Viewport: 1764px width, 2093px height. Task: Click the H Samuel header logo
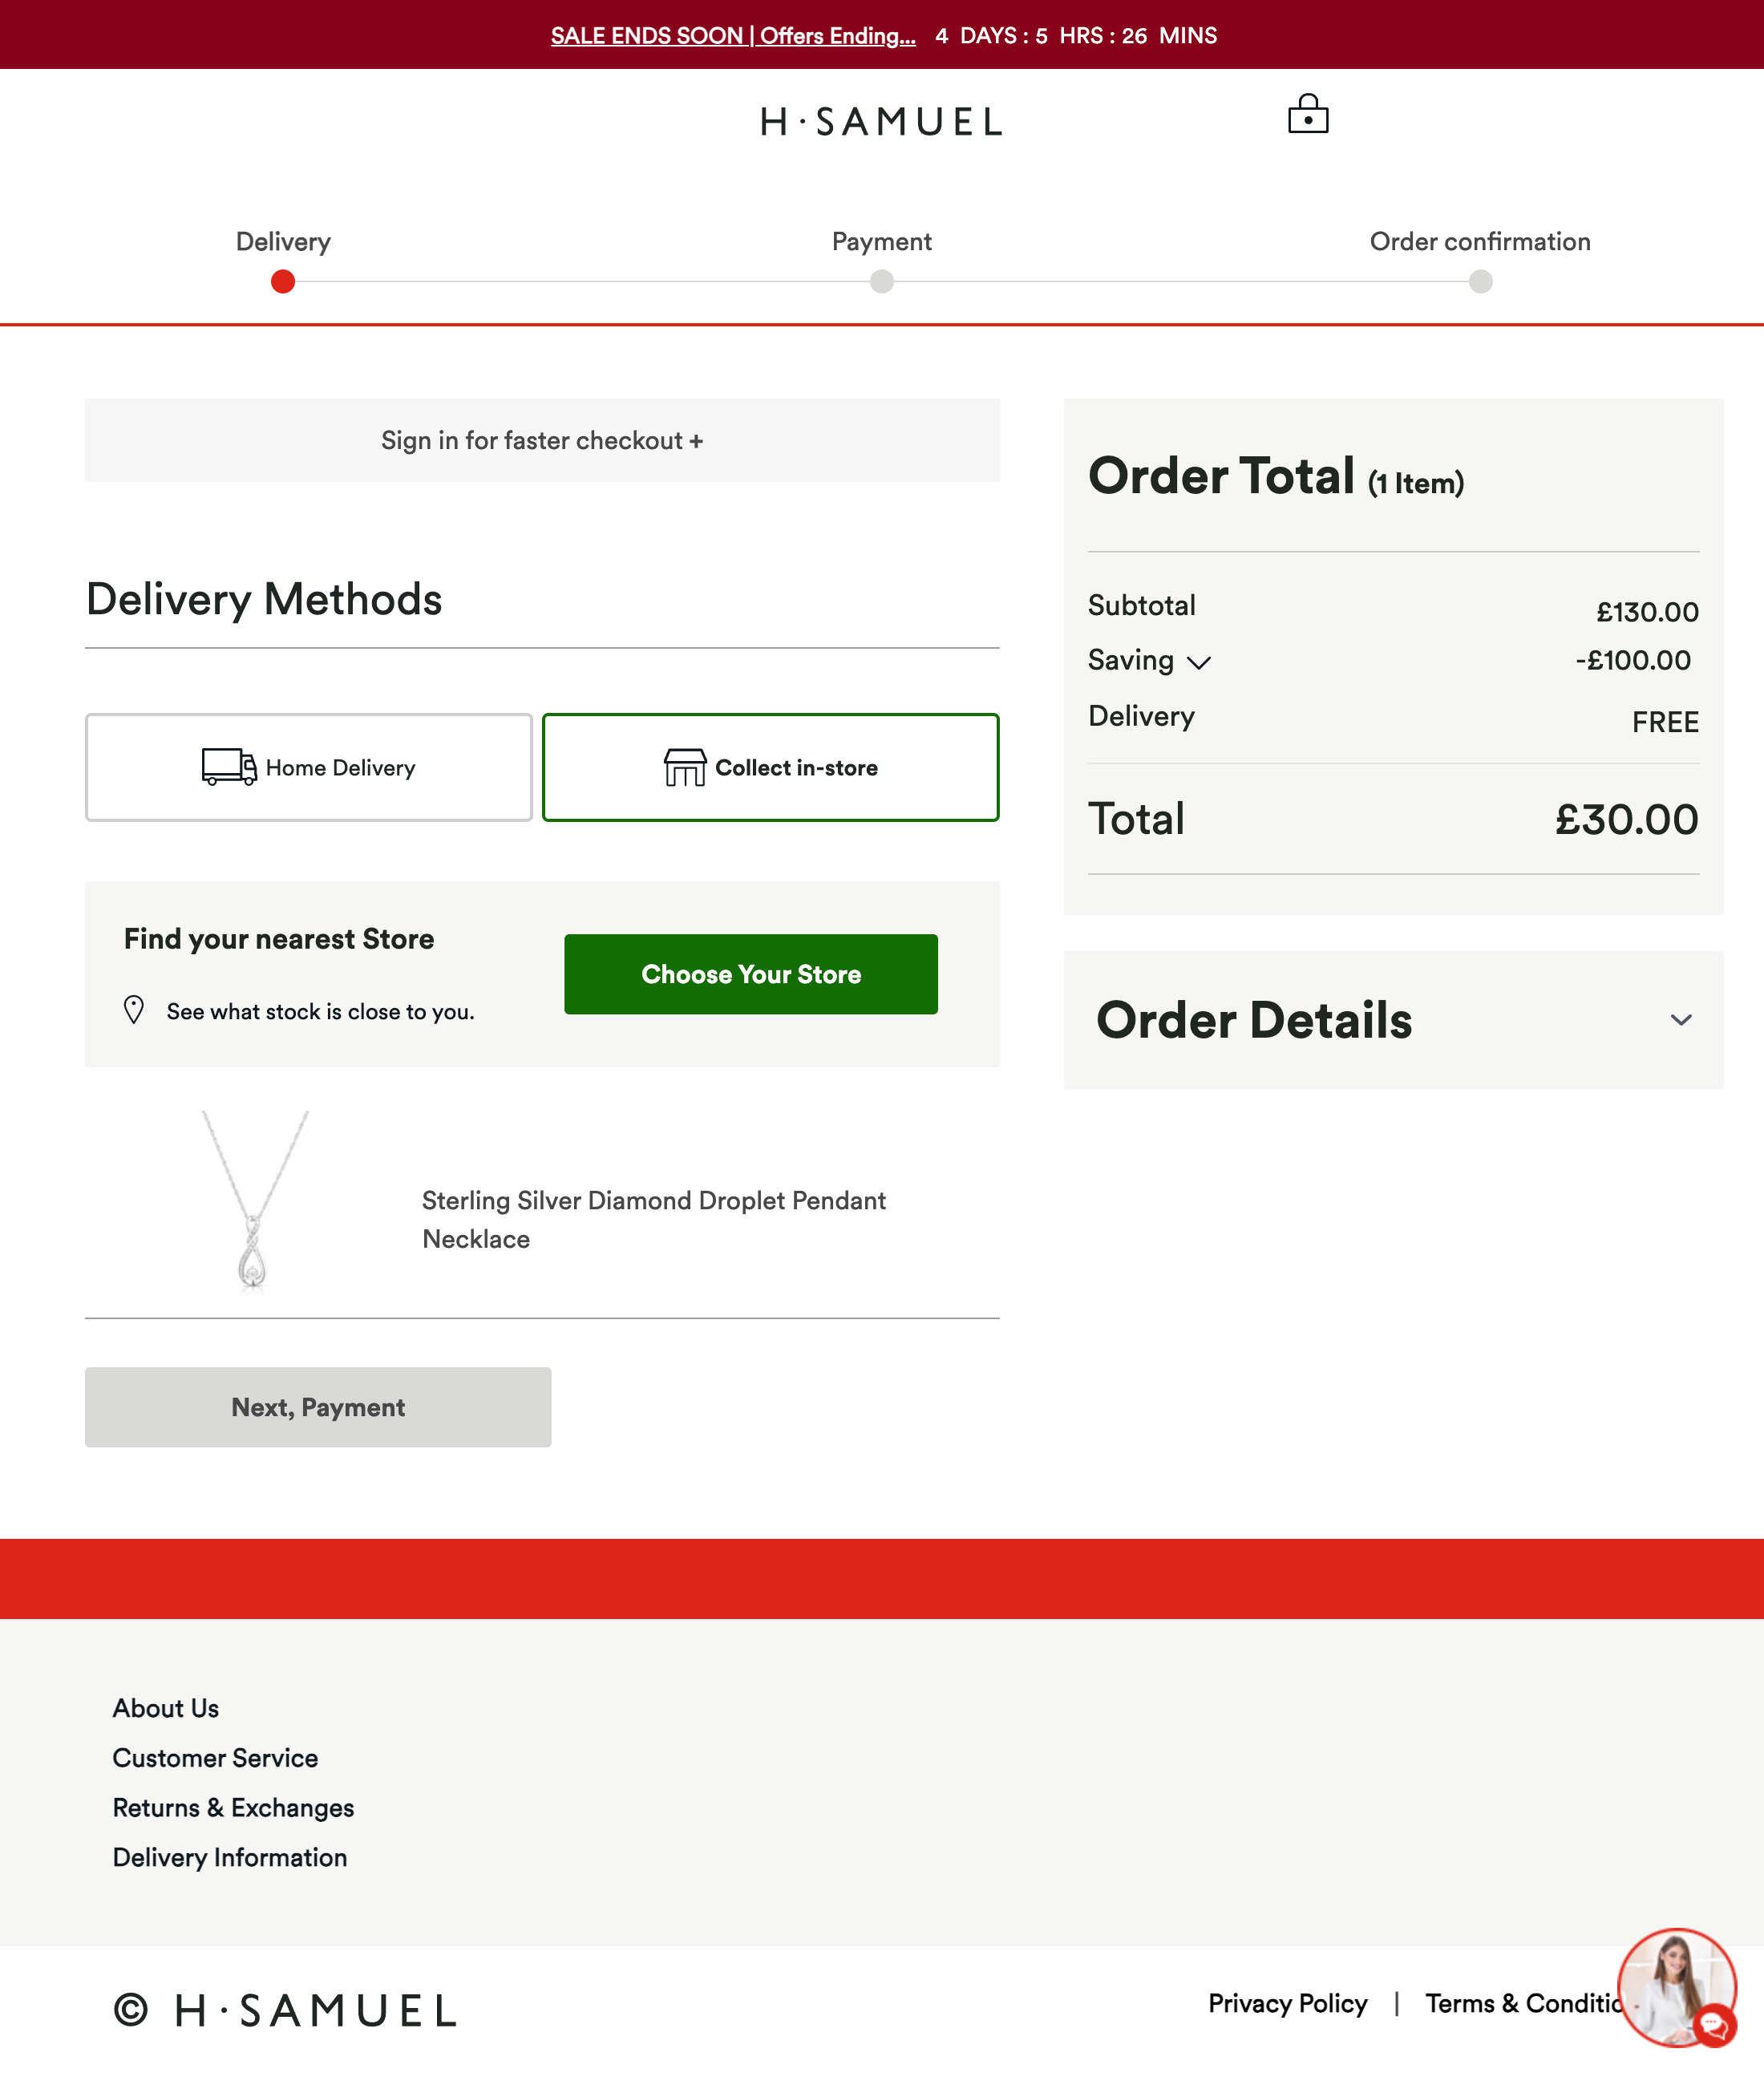tap(881, 122)
